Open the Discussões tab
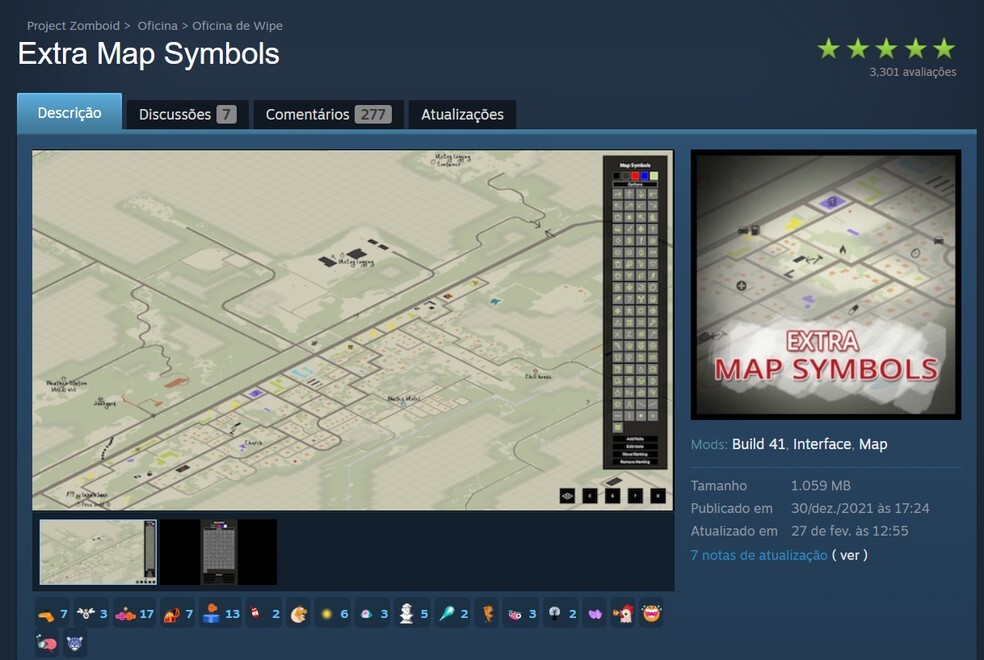 (x=187, y=114)
